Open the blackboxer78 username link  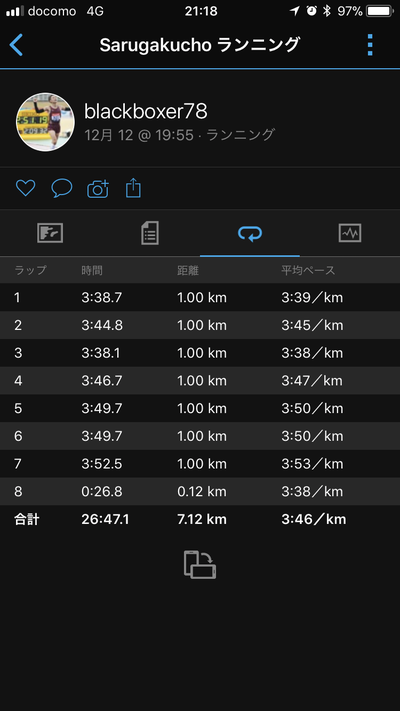point(146,111)
